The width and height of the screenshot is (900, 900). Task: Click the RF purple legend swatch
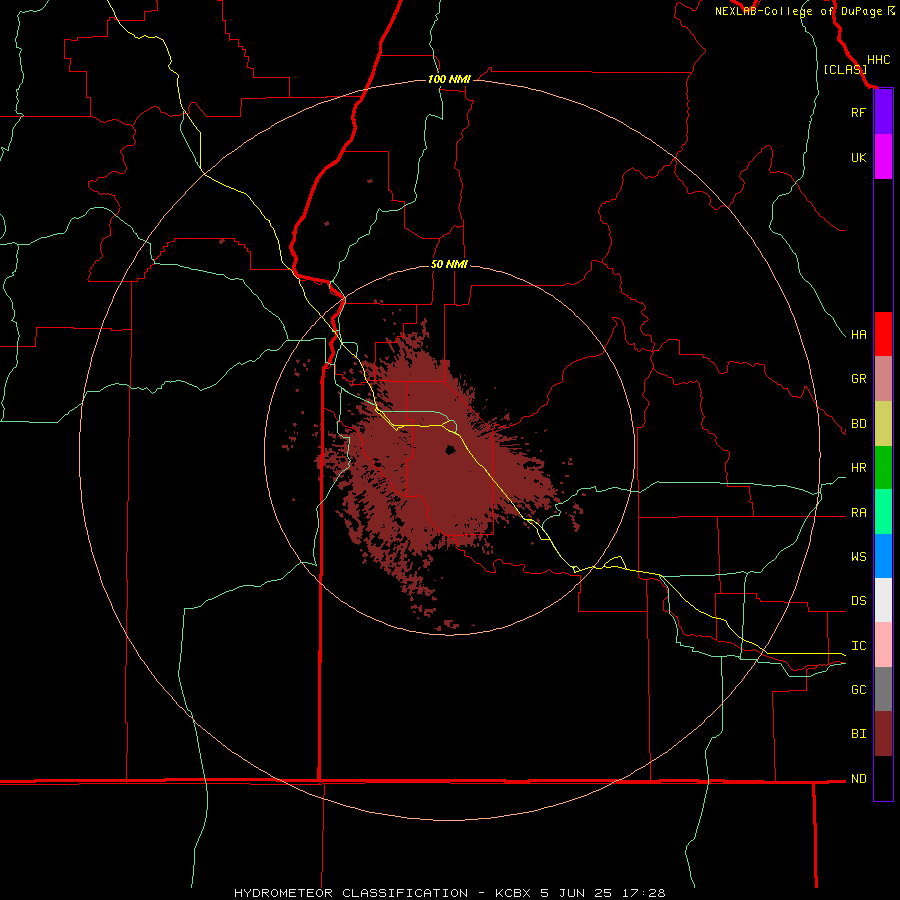[883, 111]
